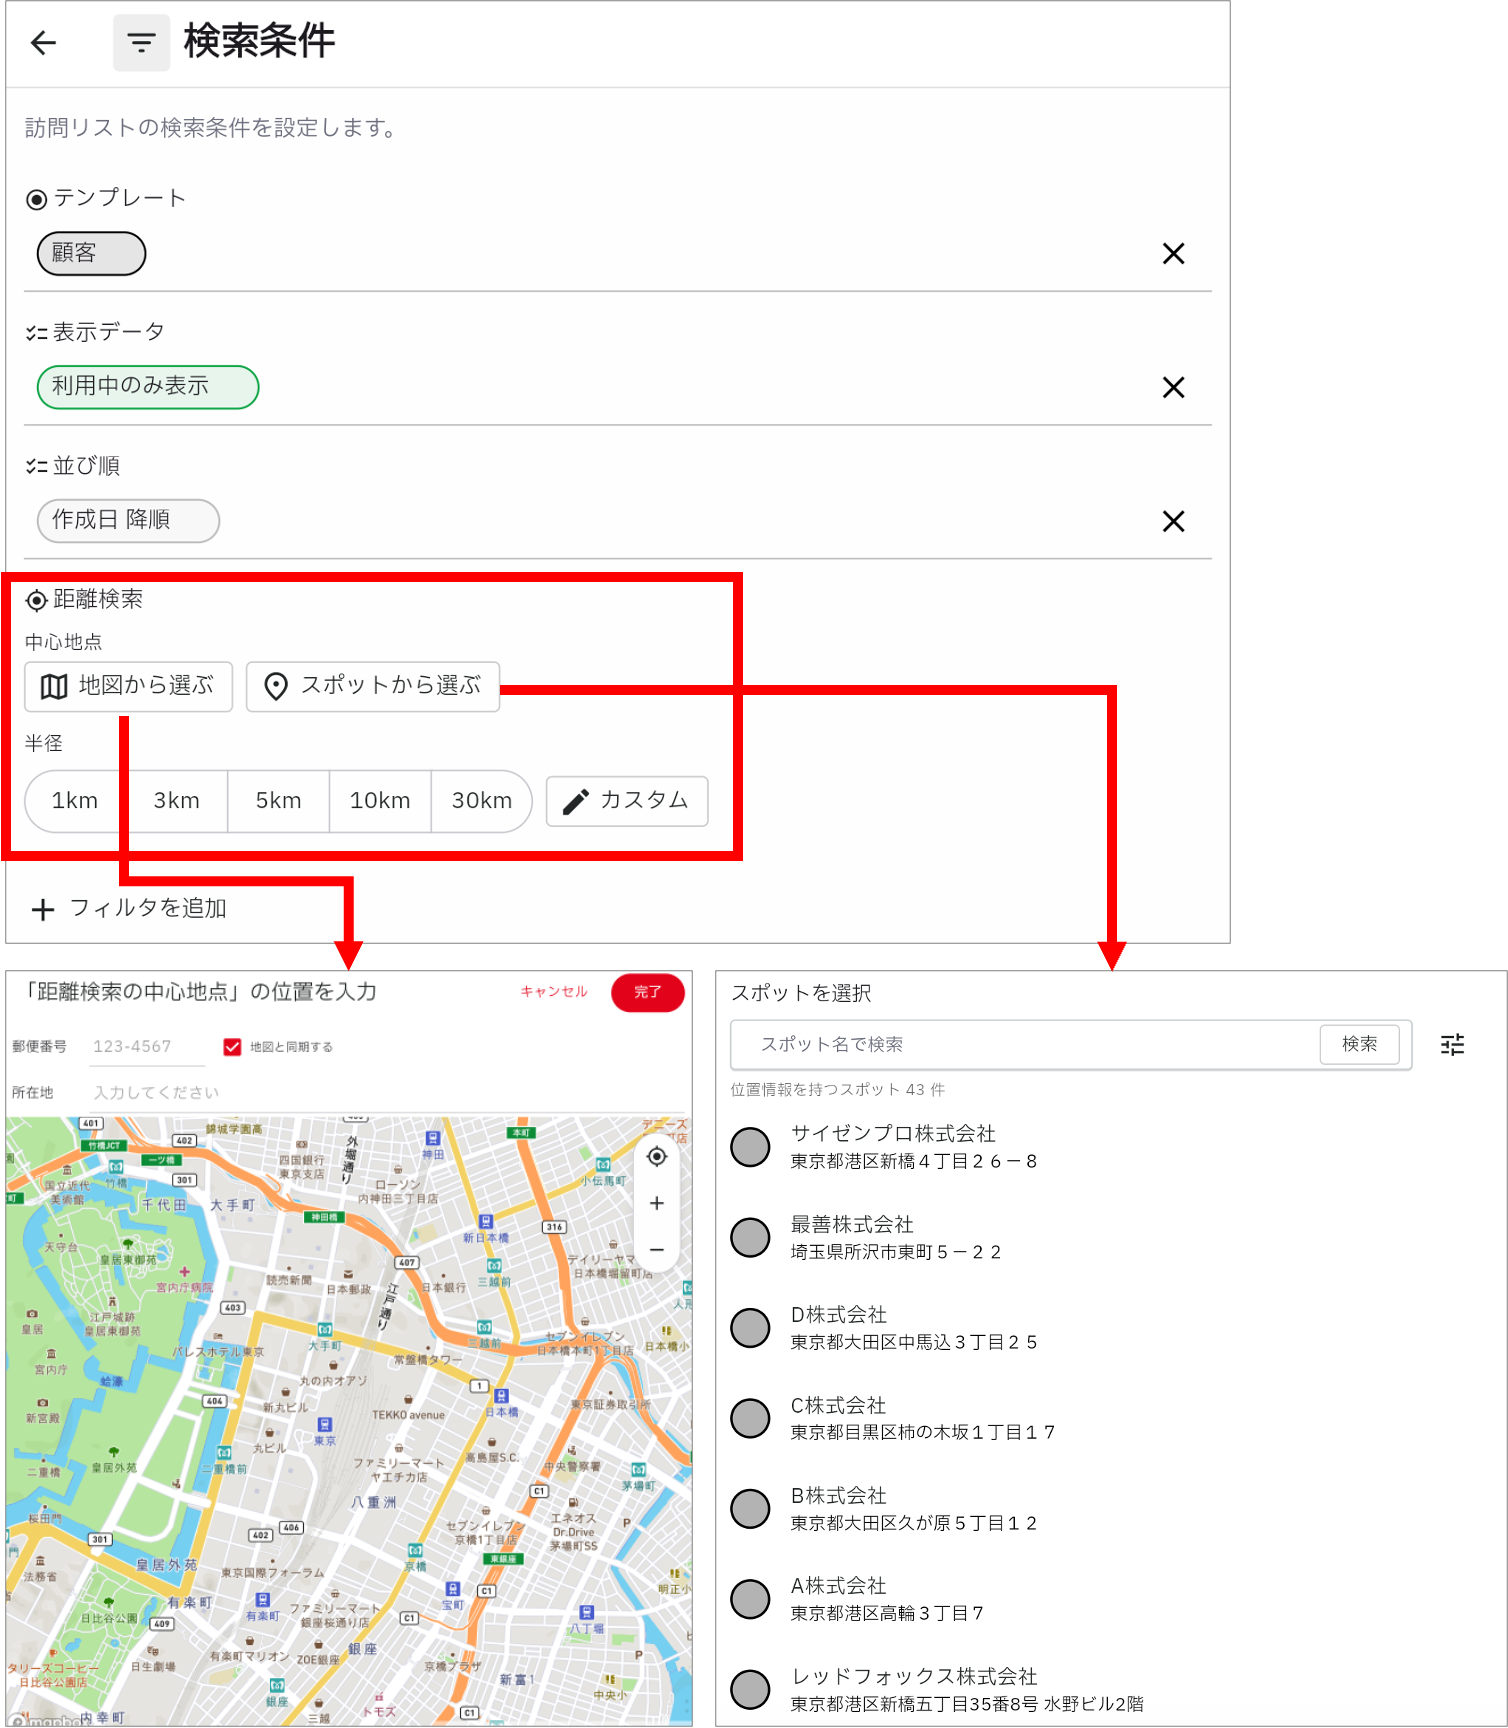1508x1728 pixels.
Task: Click the スポット名で検索 search field
Action: [x=1025, y=1045]
